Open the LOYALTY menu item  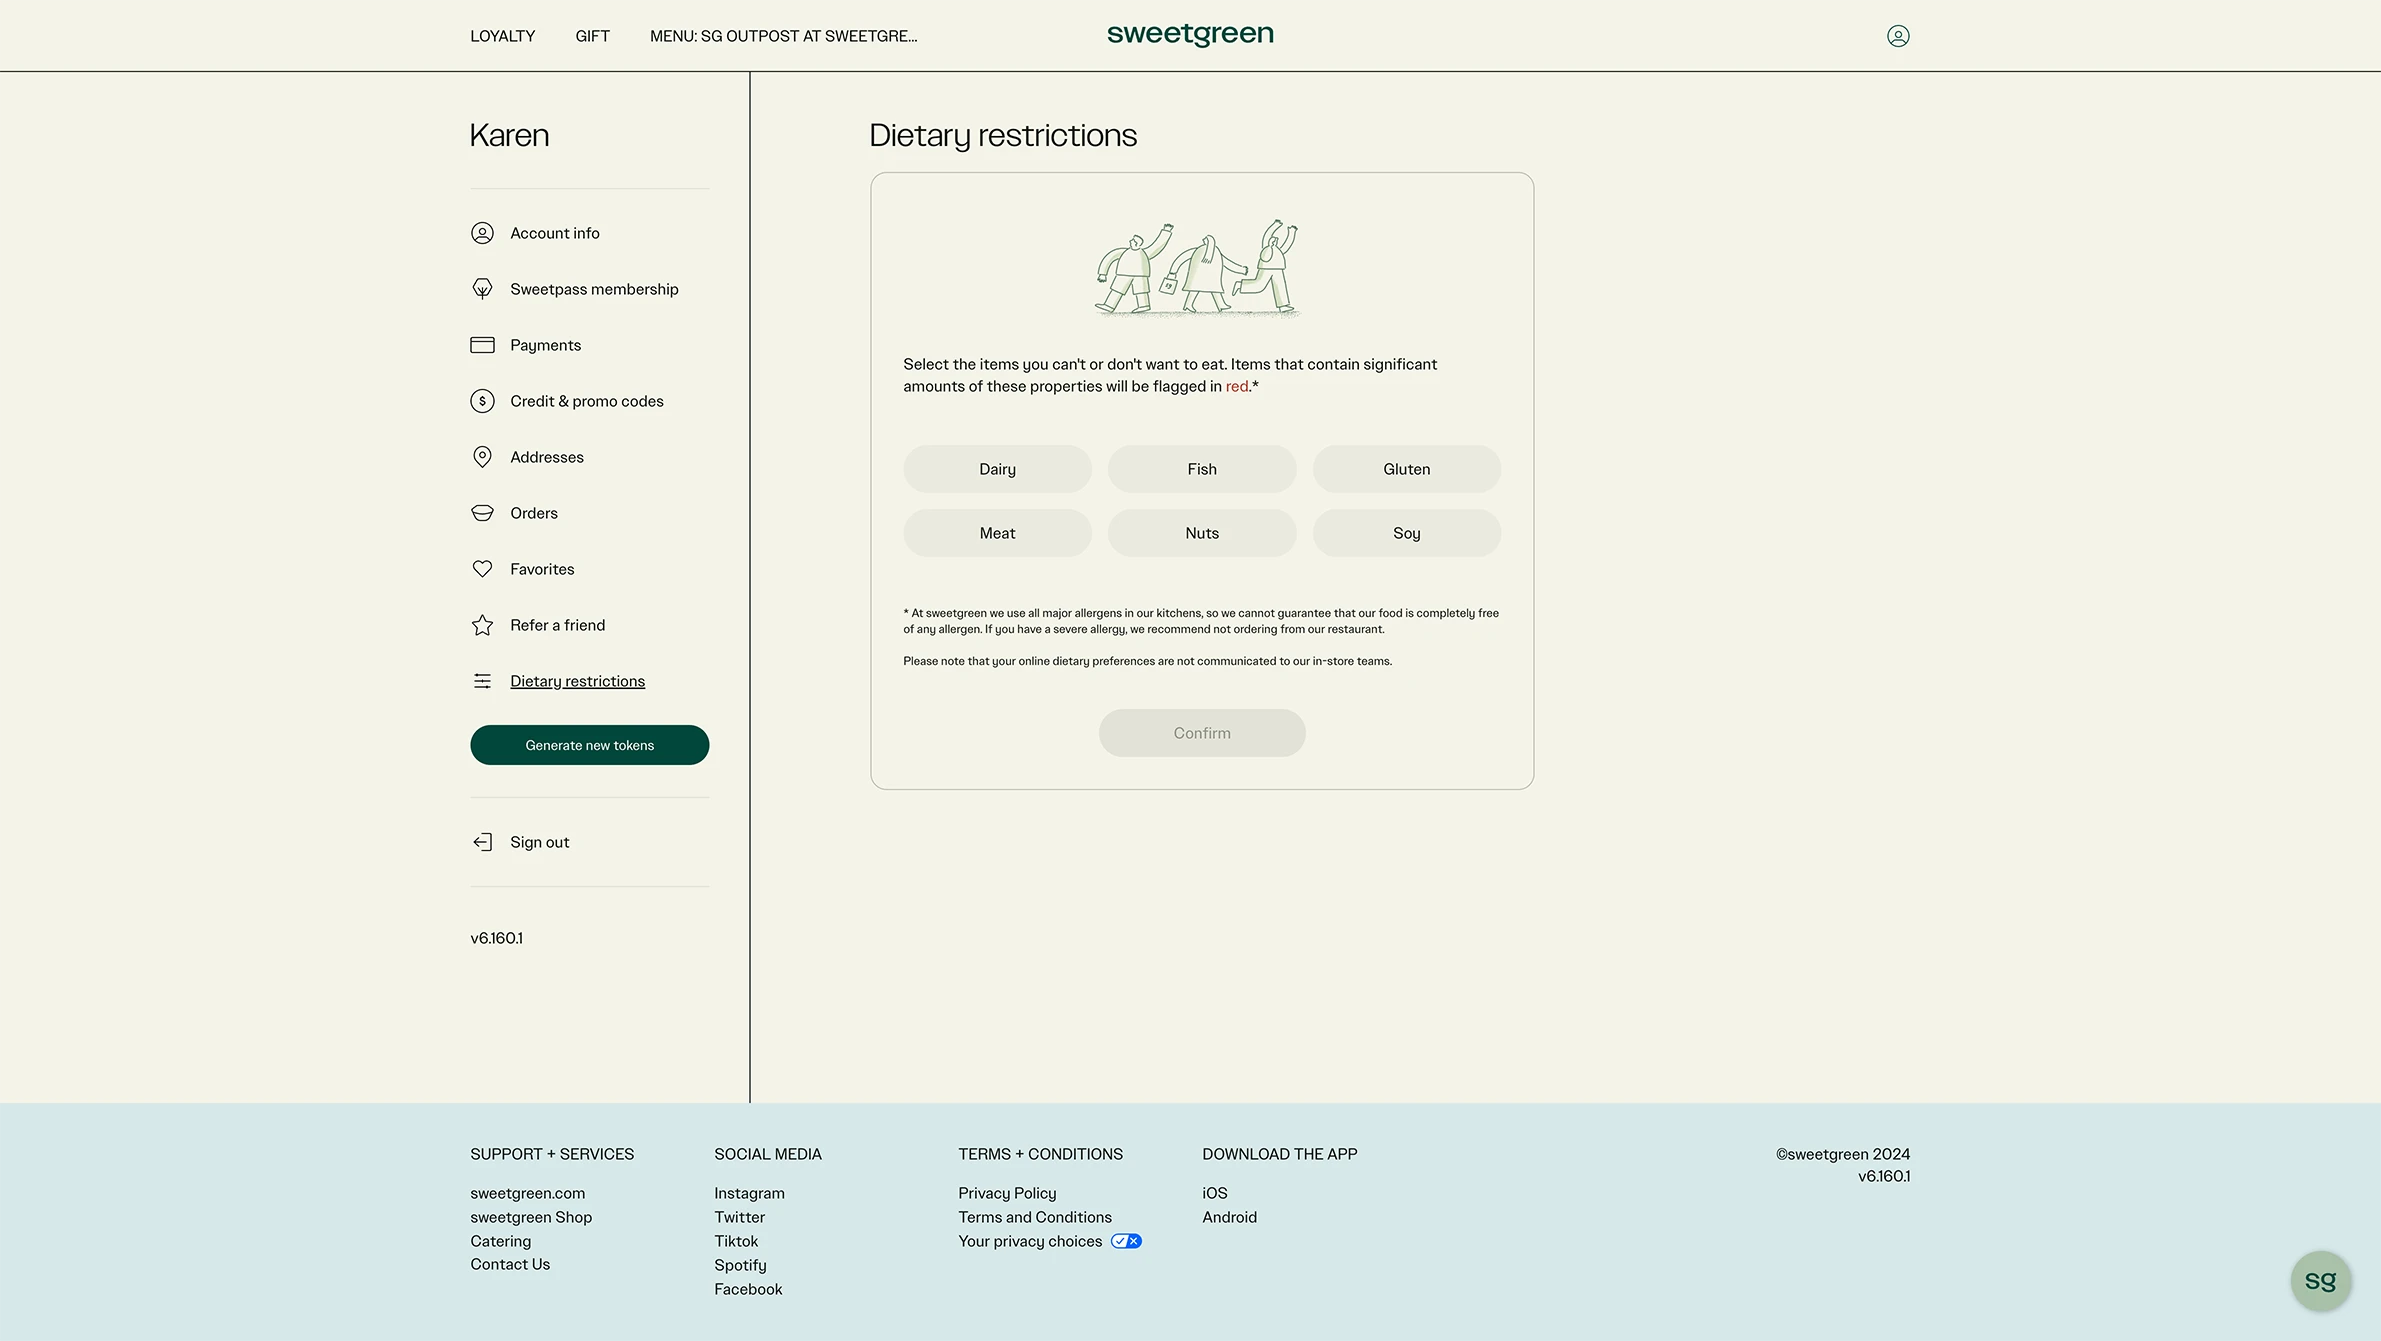(502, 36)
